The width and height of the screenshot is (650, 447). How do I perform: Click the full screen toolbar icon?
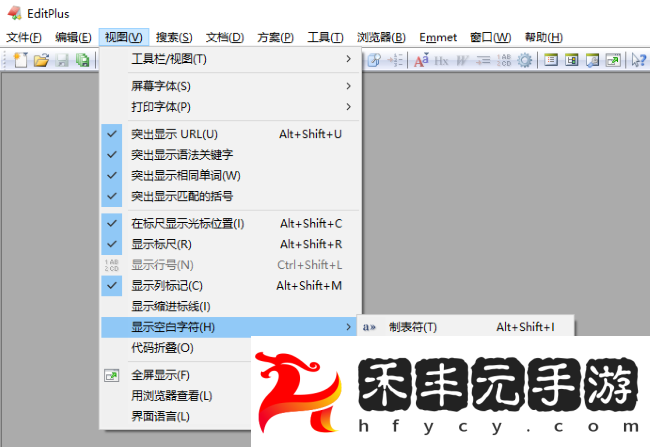coord(613,61)
